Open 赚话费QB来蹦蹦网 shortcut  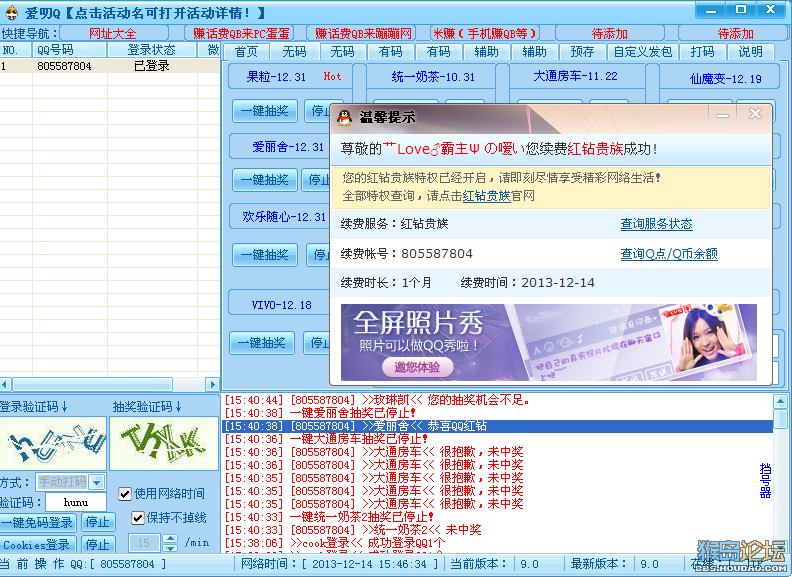[x=363, y=33]
